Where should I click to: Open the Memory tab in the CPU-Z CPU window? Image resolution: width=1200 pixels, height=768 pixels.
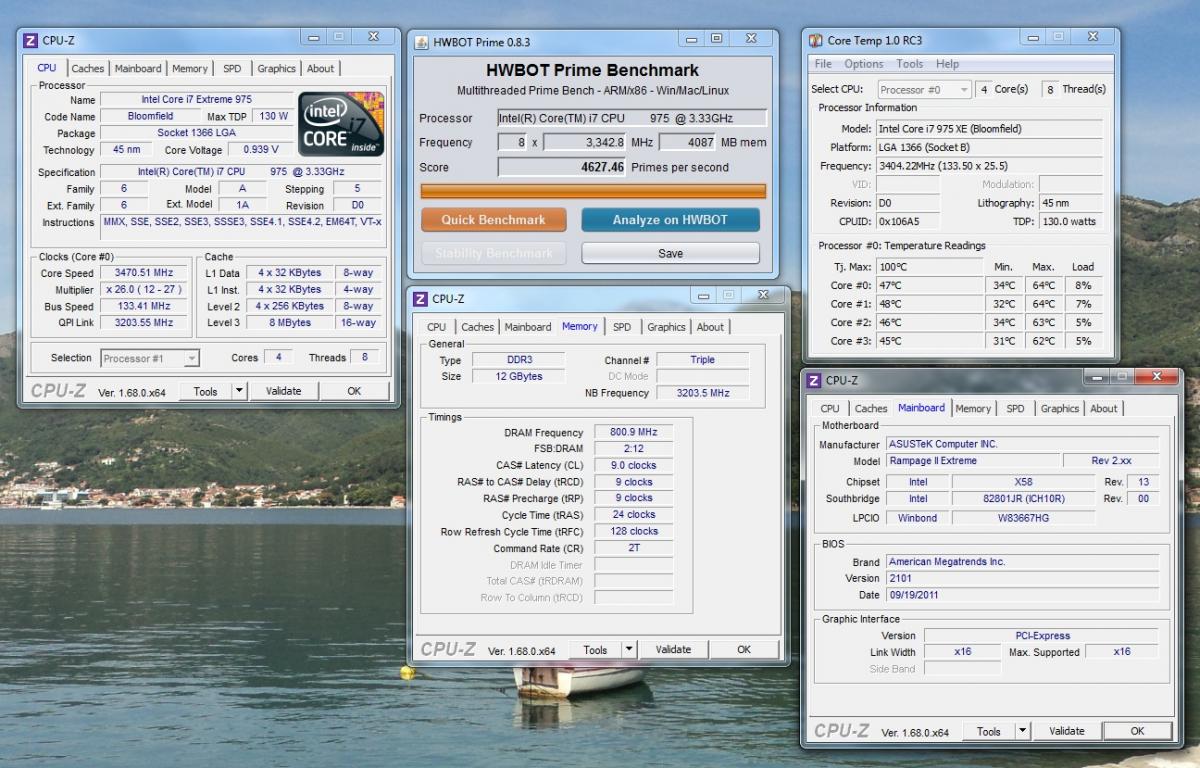click(x=190, y=69)
